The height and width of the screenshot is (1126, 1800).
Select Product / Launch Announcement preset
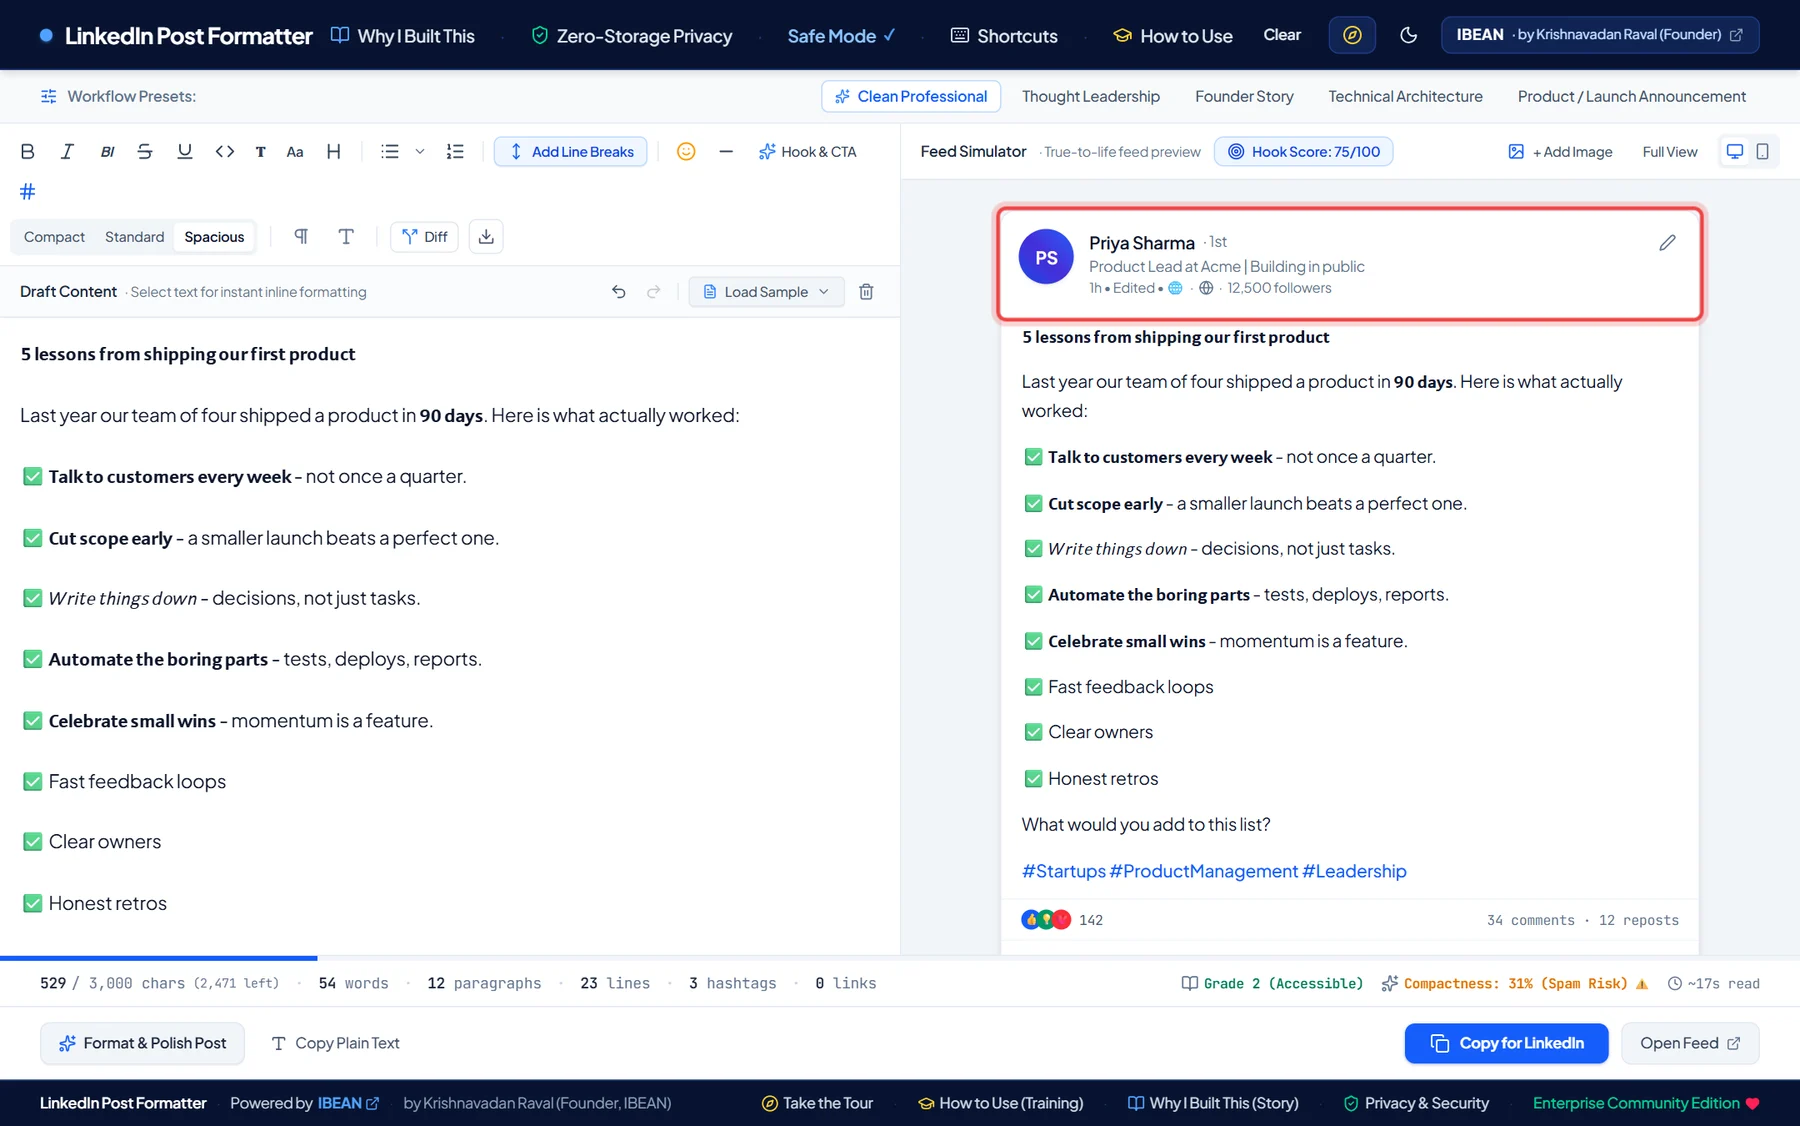1631,97
